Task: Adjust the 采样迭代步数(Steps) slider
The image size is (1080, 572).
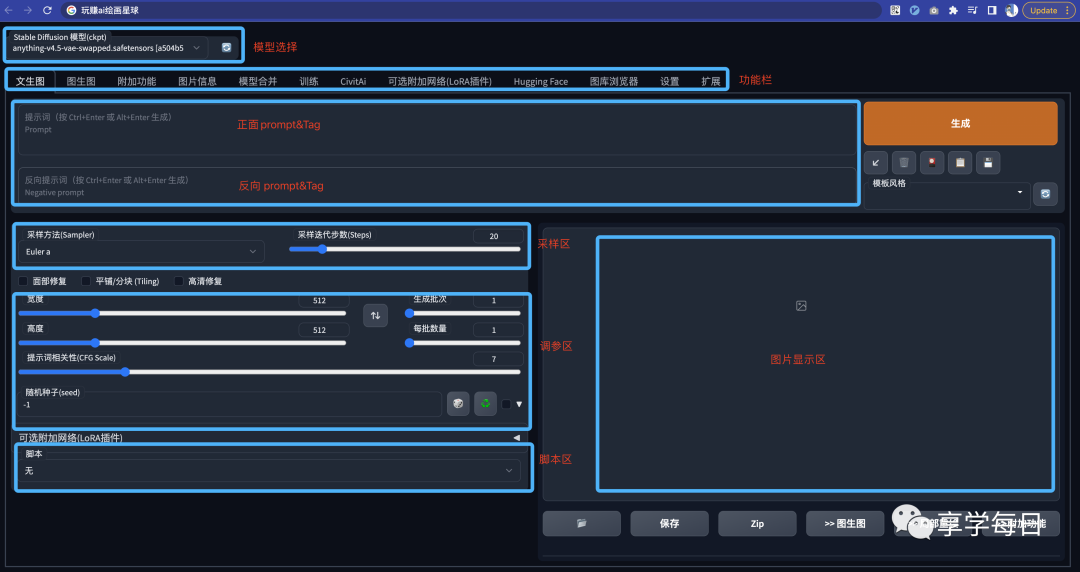Action: [x=405, y=249]
